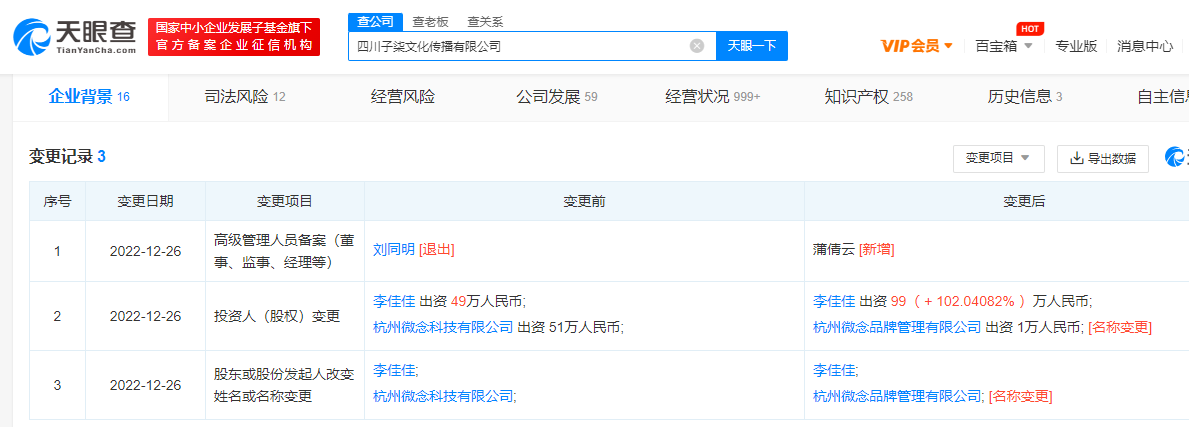Open the 消息中心 link
The width and height of the screenshot is (1189, 427).
pyautogui.click(x=1145, y=46)
